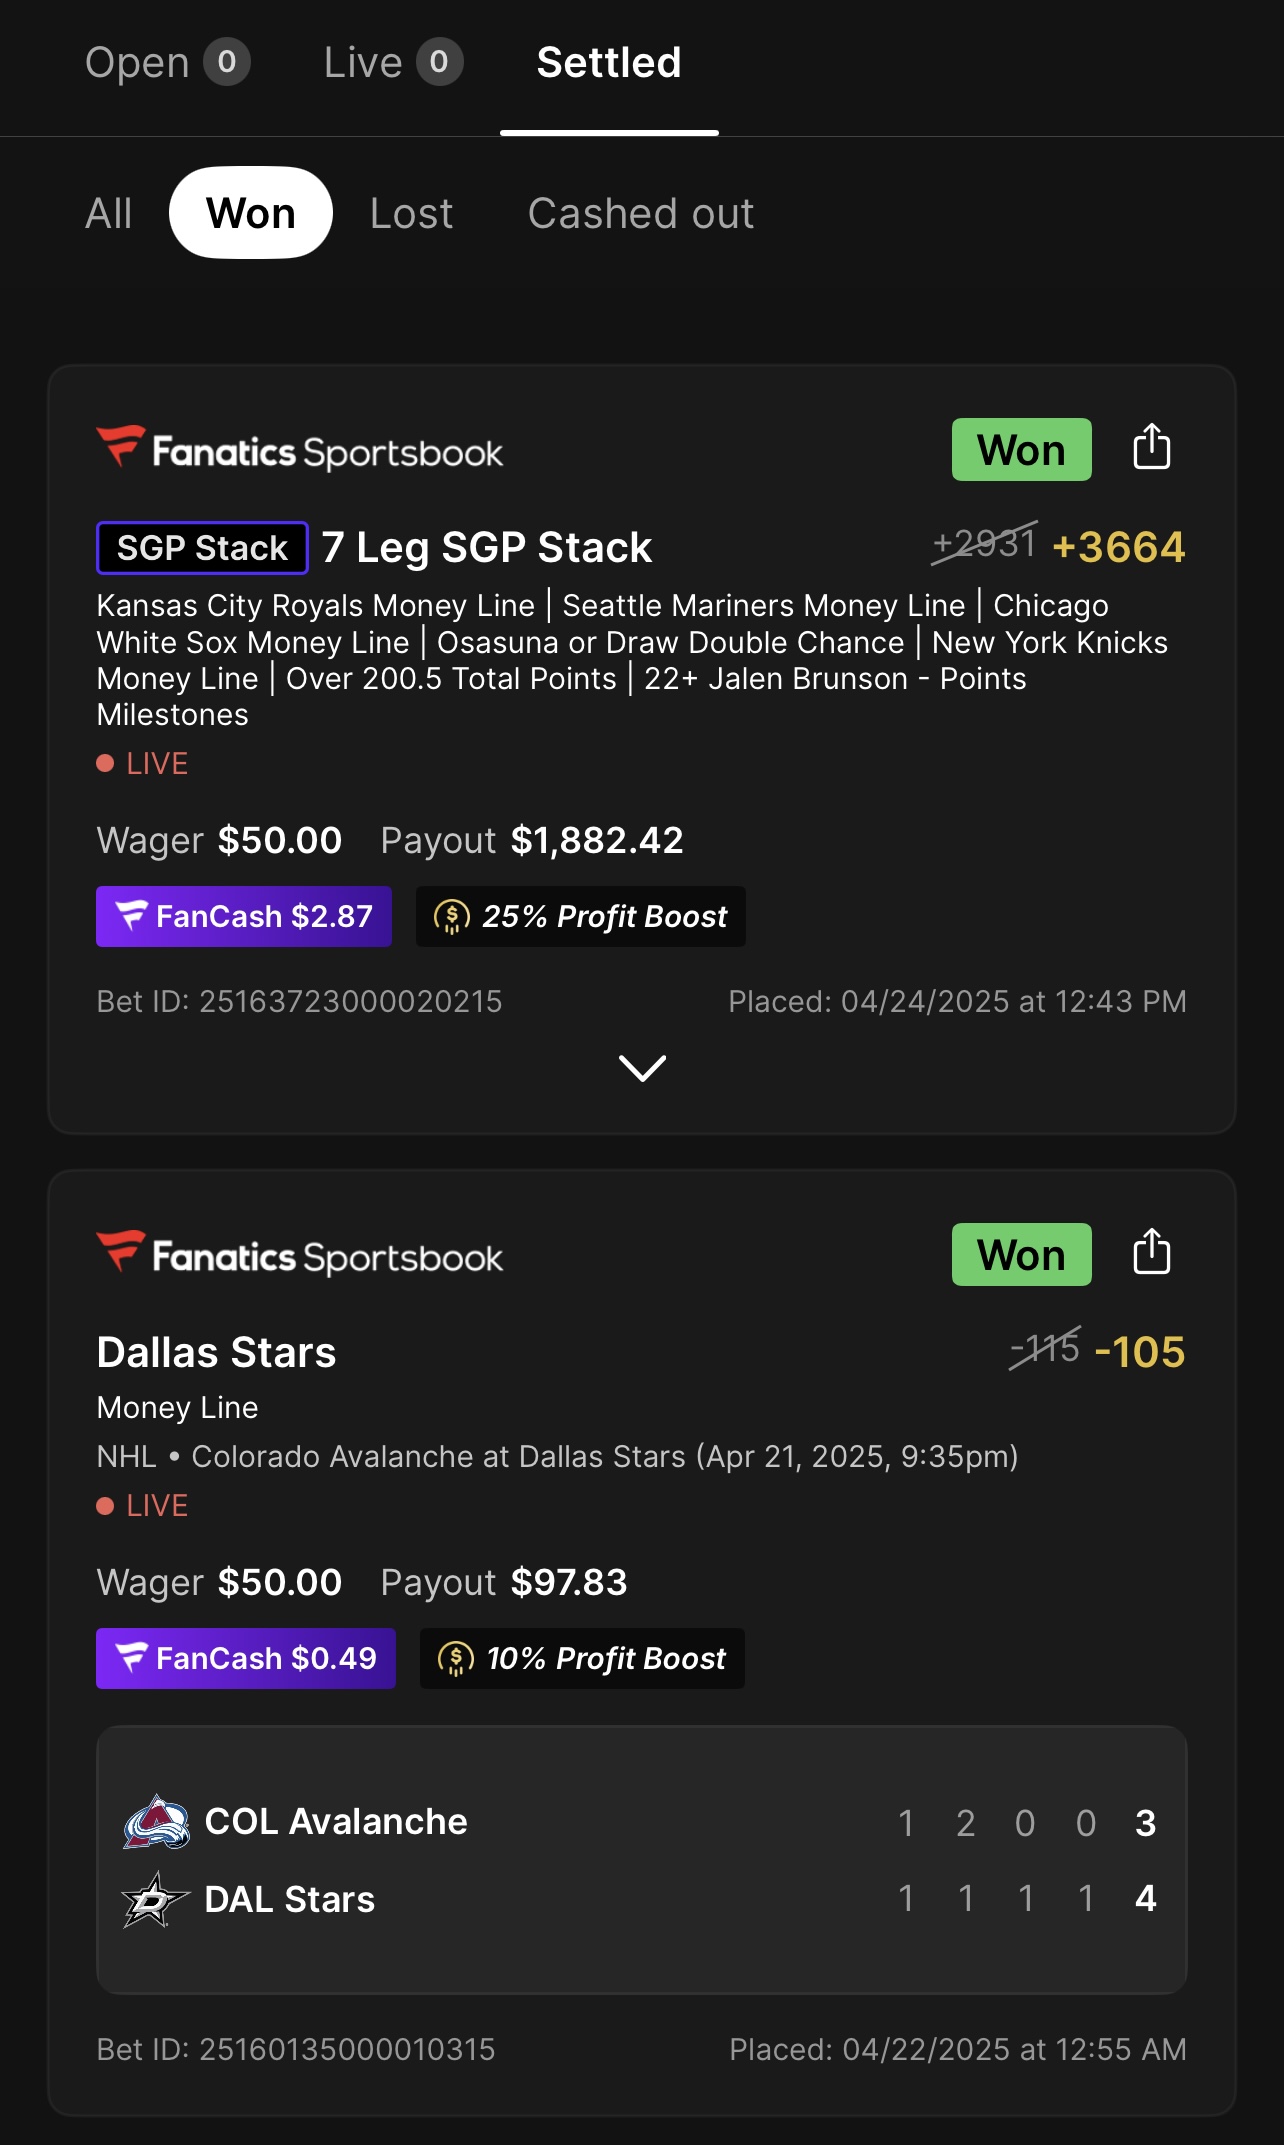Tap the FanCash $2.87 badge
This screenshot has width=1284, height=2145.
pyautogui.click(x=244, y=916)
